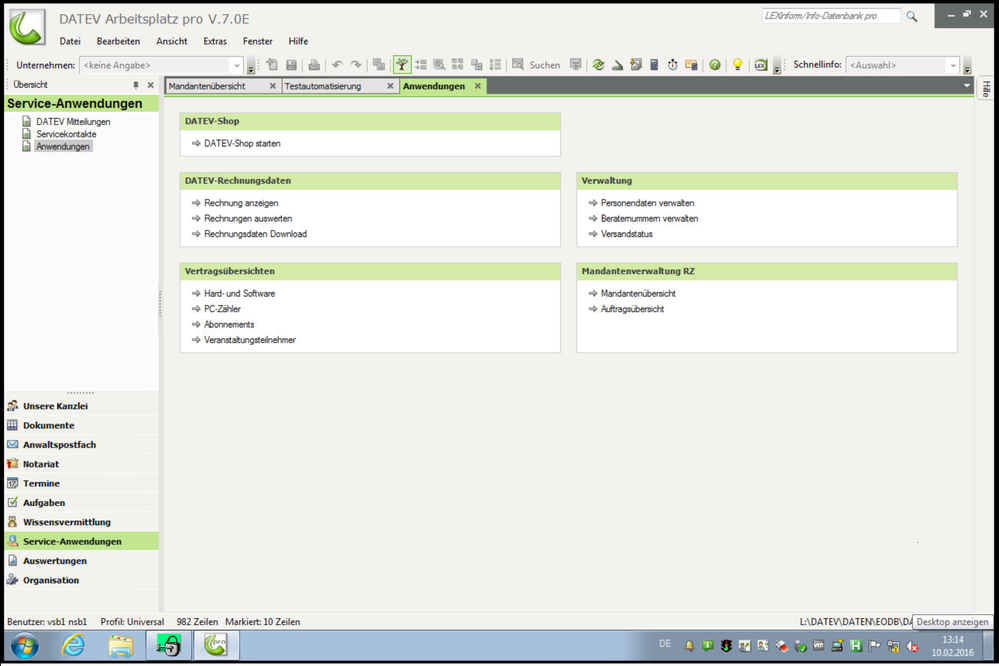Viewport: 999px width, 666px height.
Task: Click the Suchen search toolbar button
Action: [x=536, y=64]
